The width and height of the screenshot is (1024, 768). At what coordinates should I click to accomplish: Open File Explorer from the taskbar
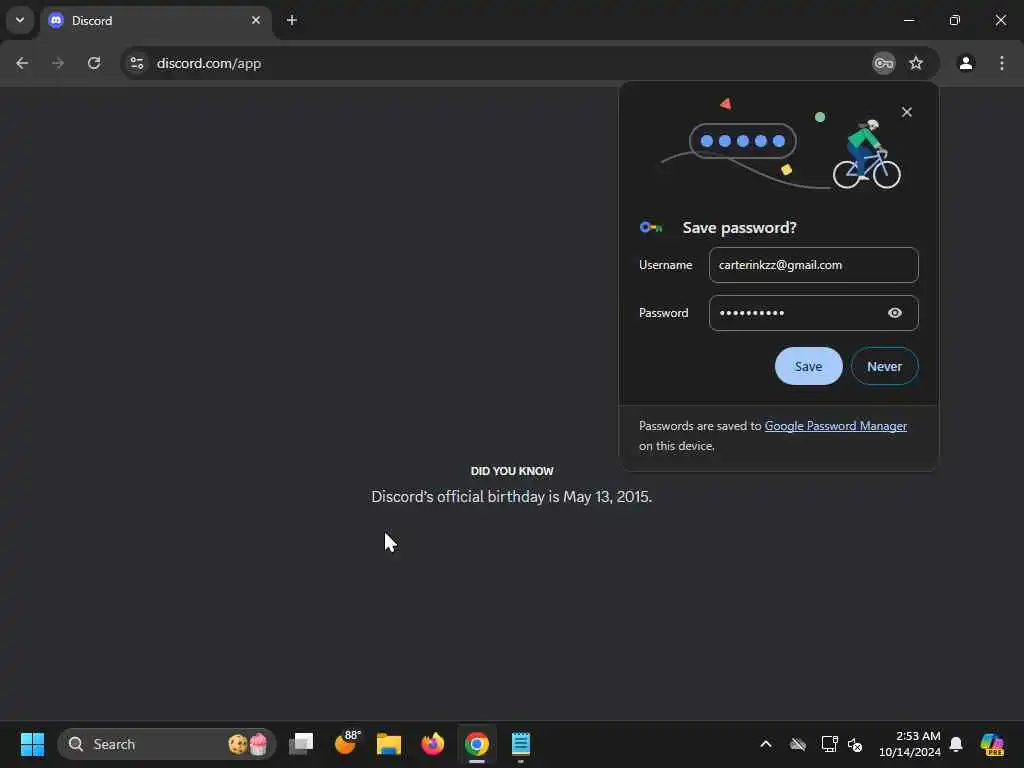389,744
